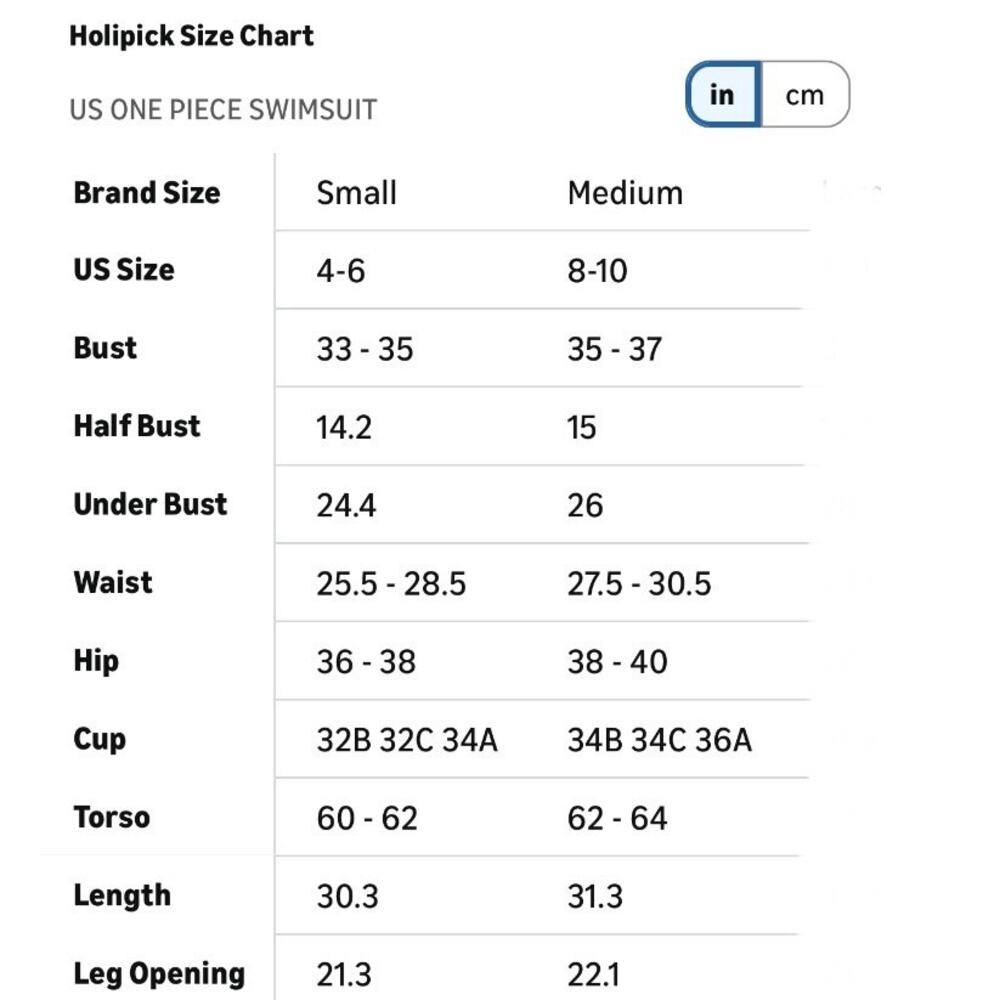Click the Small column header
Screen dimensions: 1000x1000
coord(357,193)
